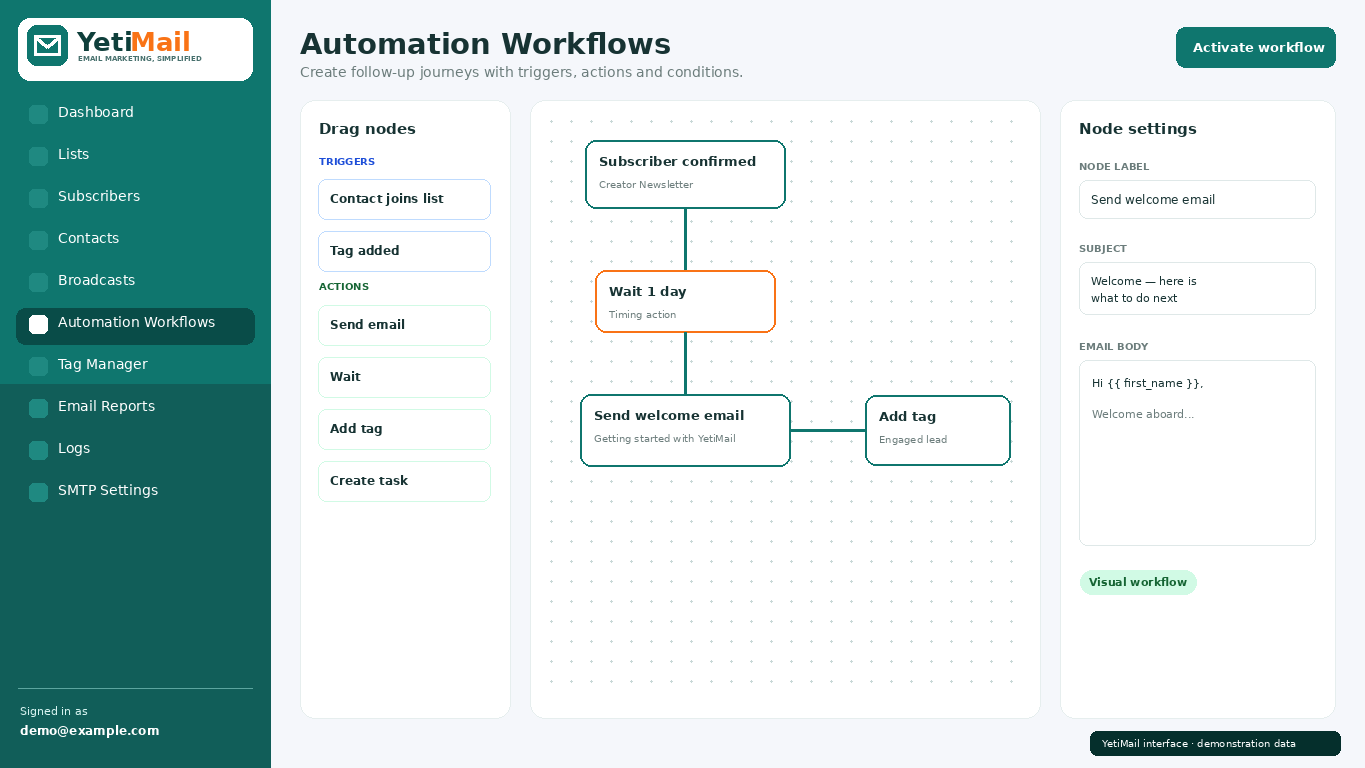Select the Subscriber confirmed canvas node
Screen dimensions: 1365x768
coord(685,174)
